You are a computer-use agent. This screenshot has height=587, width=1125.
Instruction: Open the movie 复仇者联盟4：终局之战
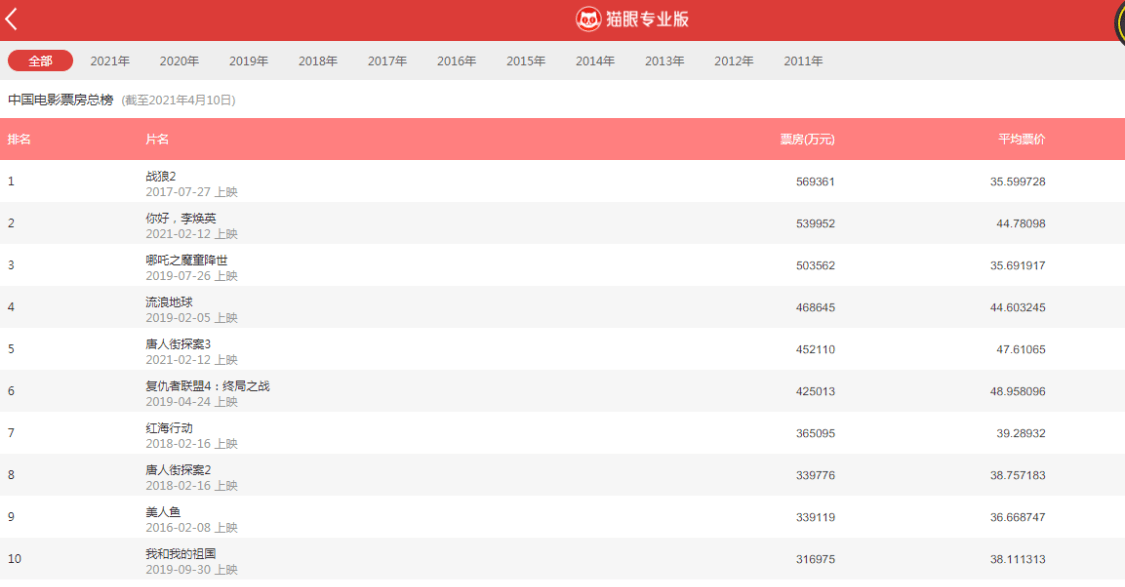[207, 386]
